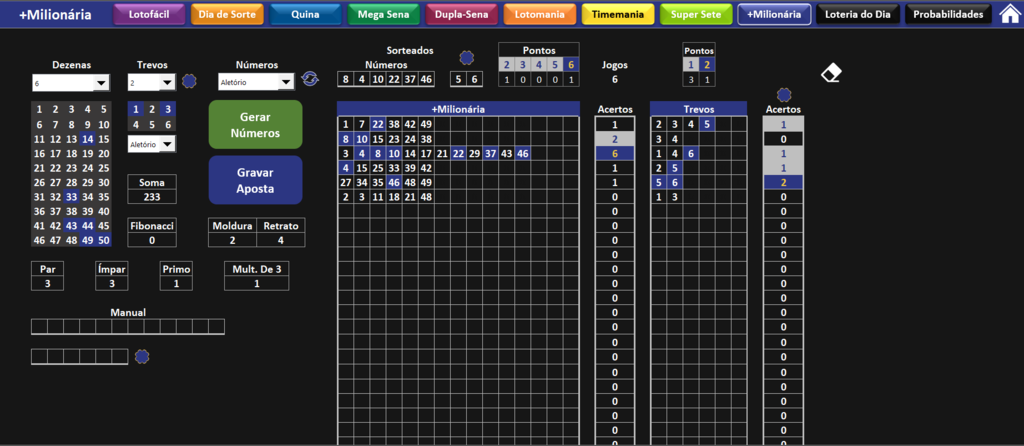
Task: Click the clover icon beside the lower Manual field
Action: [142, 357]
